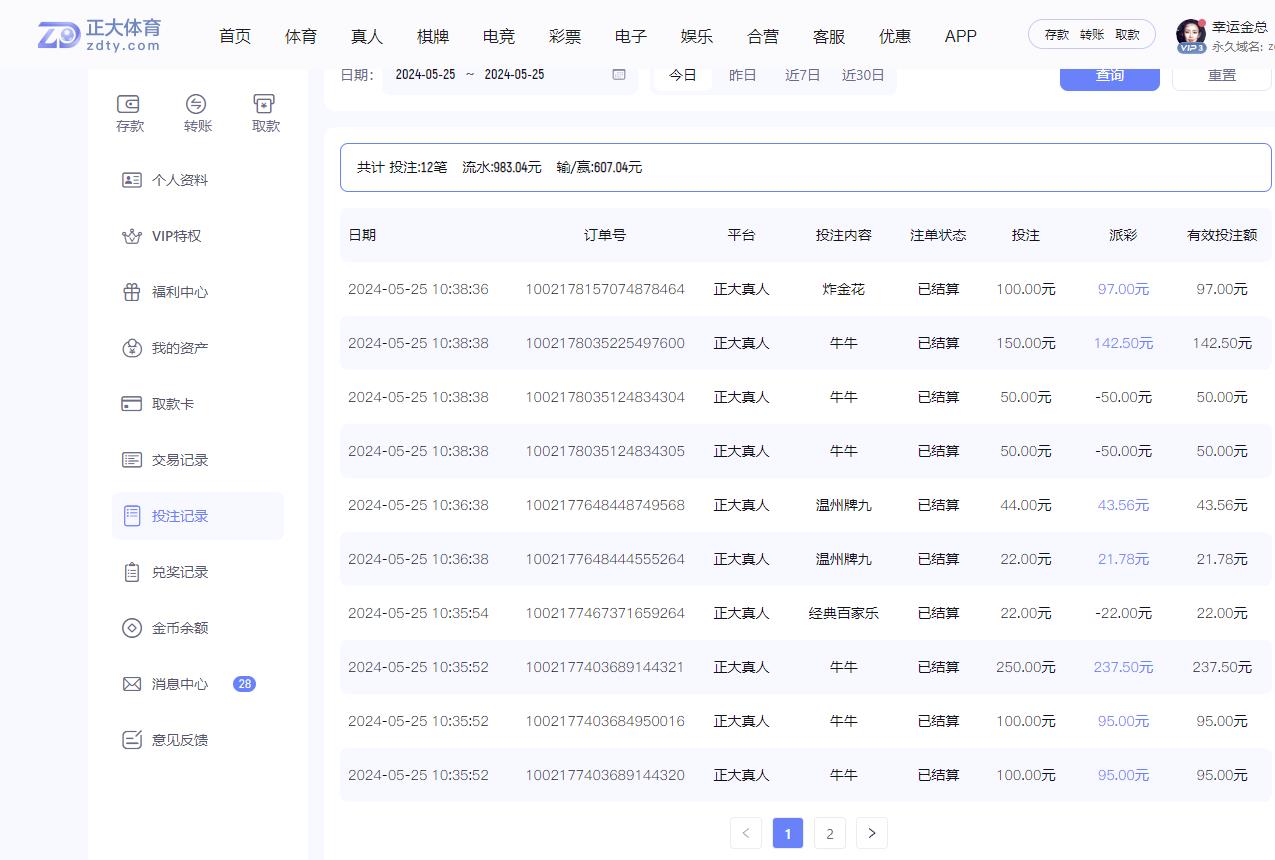Open VIP特权 crown icon
The width and height of the screenshot is (1275, 860).
[131, 236]
